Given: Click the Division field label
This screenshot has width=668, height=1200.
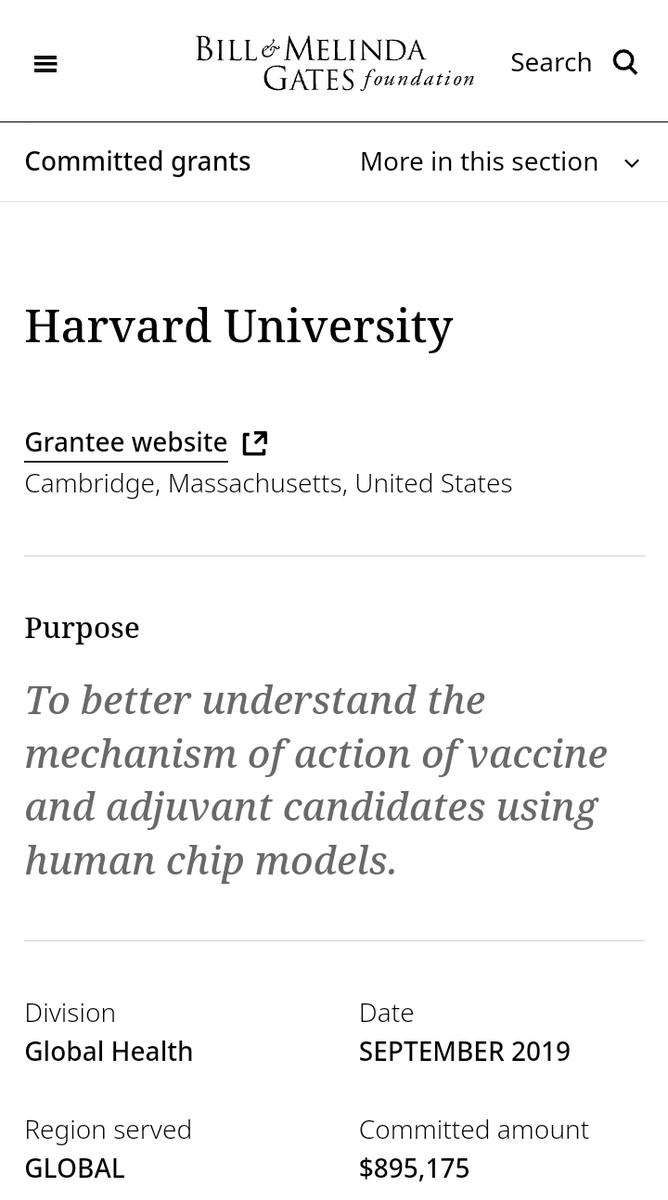Looking at the screenshot, I should (70, 1013).
